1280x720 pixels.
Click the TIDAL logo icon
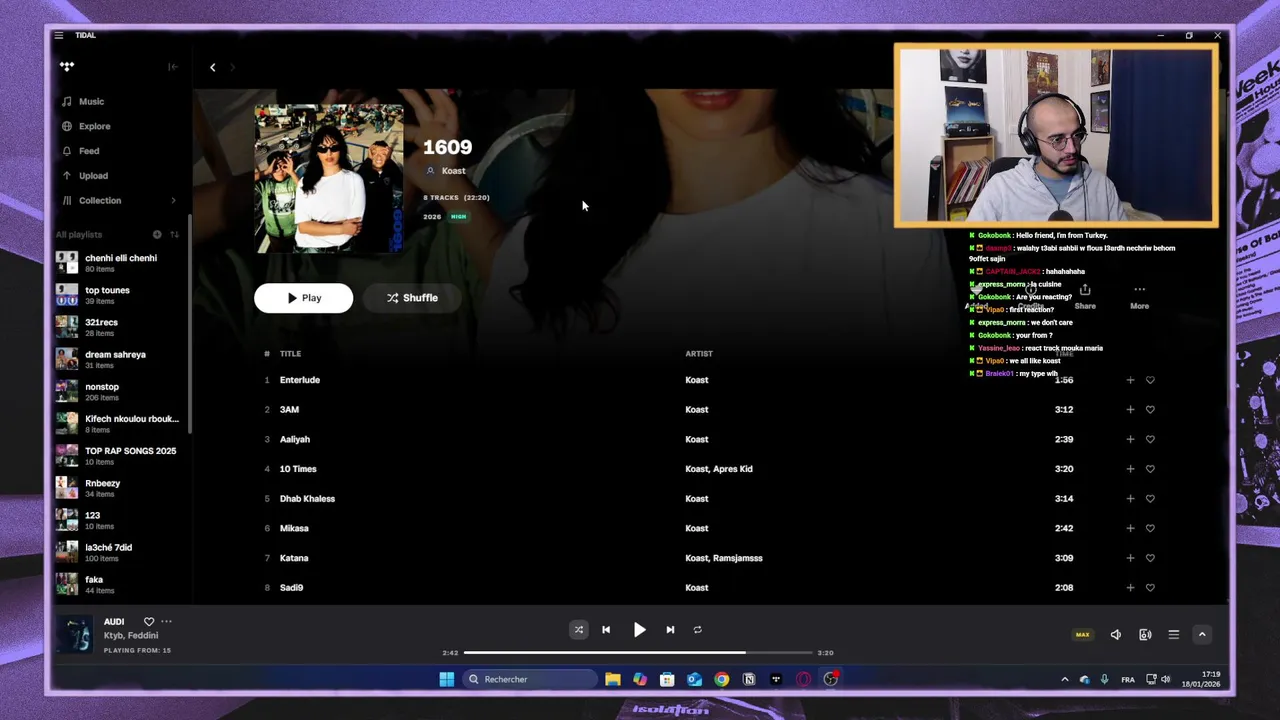click(x=67, y=67)
